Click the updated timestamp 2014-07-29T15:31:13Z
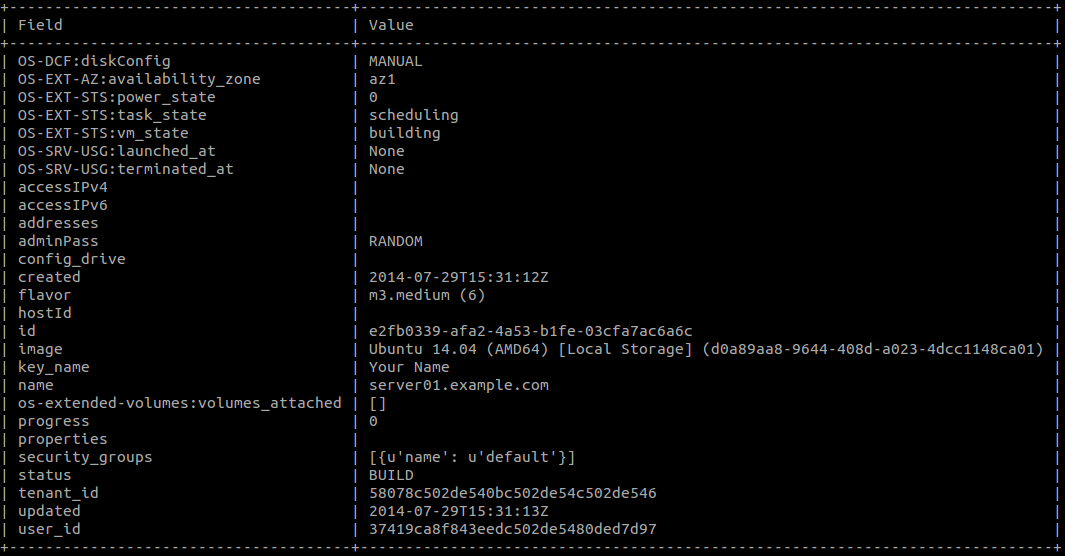This screenshot has width=1065, height=556. click(458, 511)
